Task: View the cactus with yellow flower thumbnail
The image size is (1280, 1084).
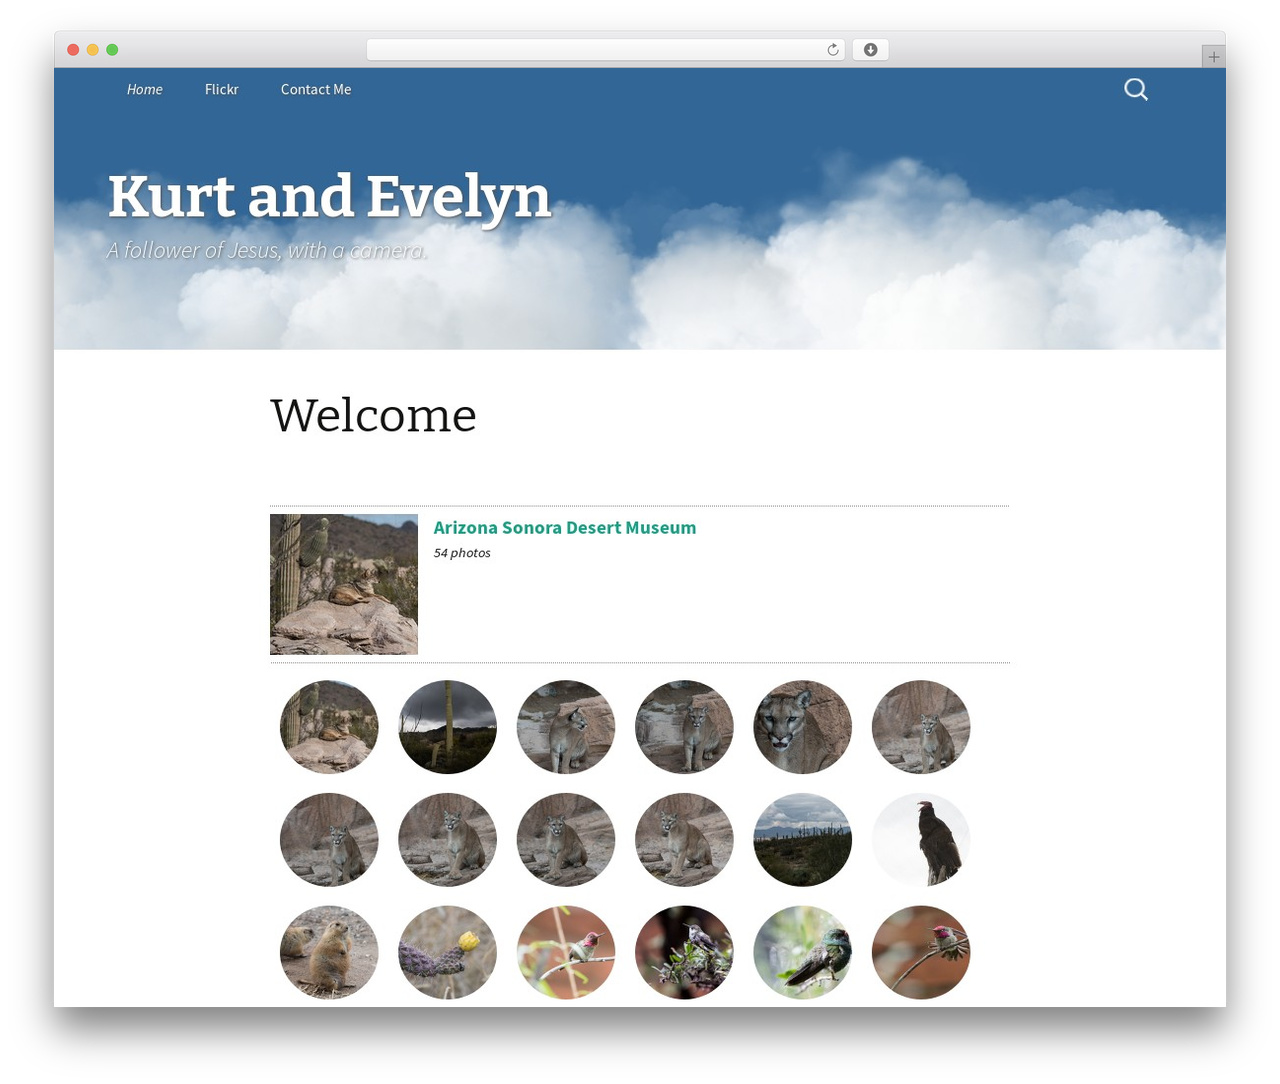Action: tap(447, 953)
